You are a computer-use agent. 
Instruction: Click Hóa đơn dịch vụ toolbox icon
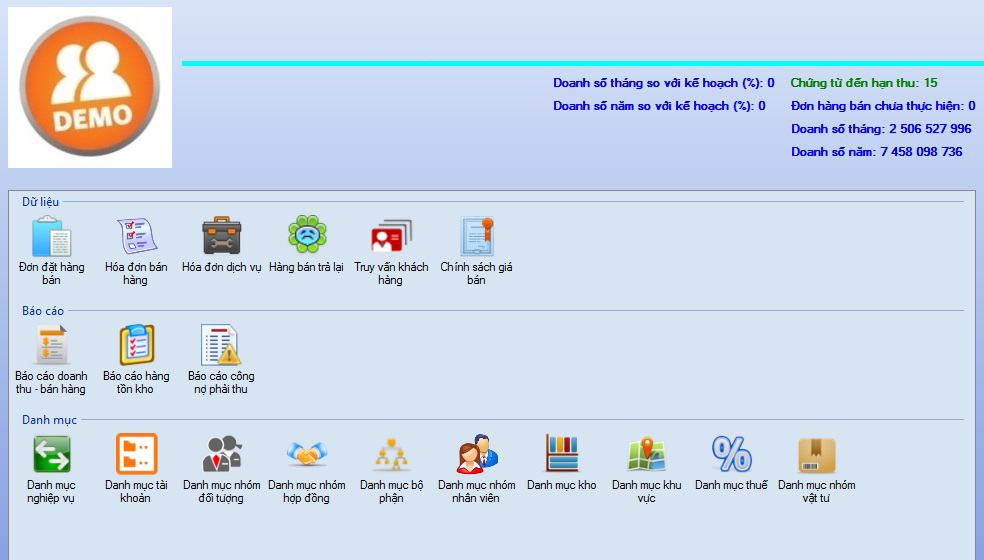click(x=221, y=236)
